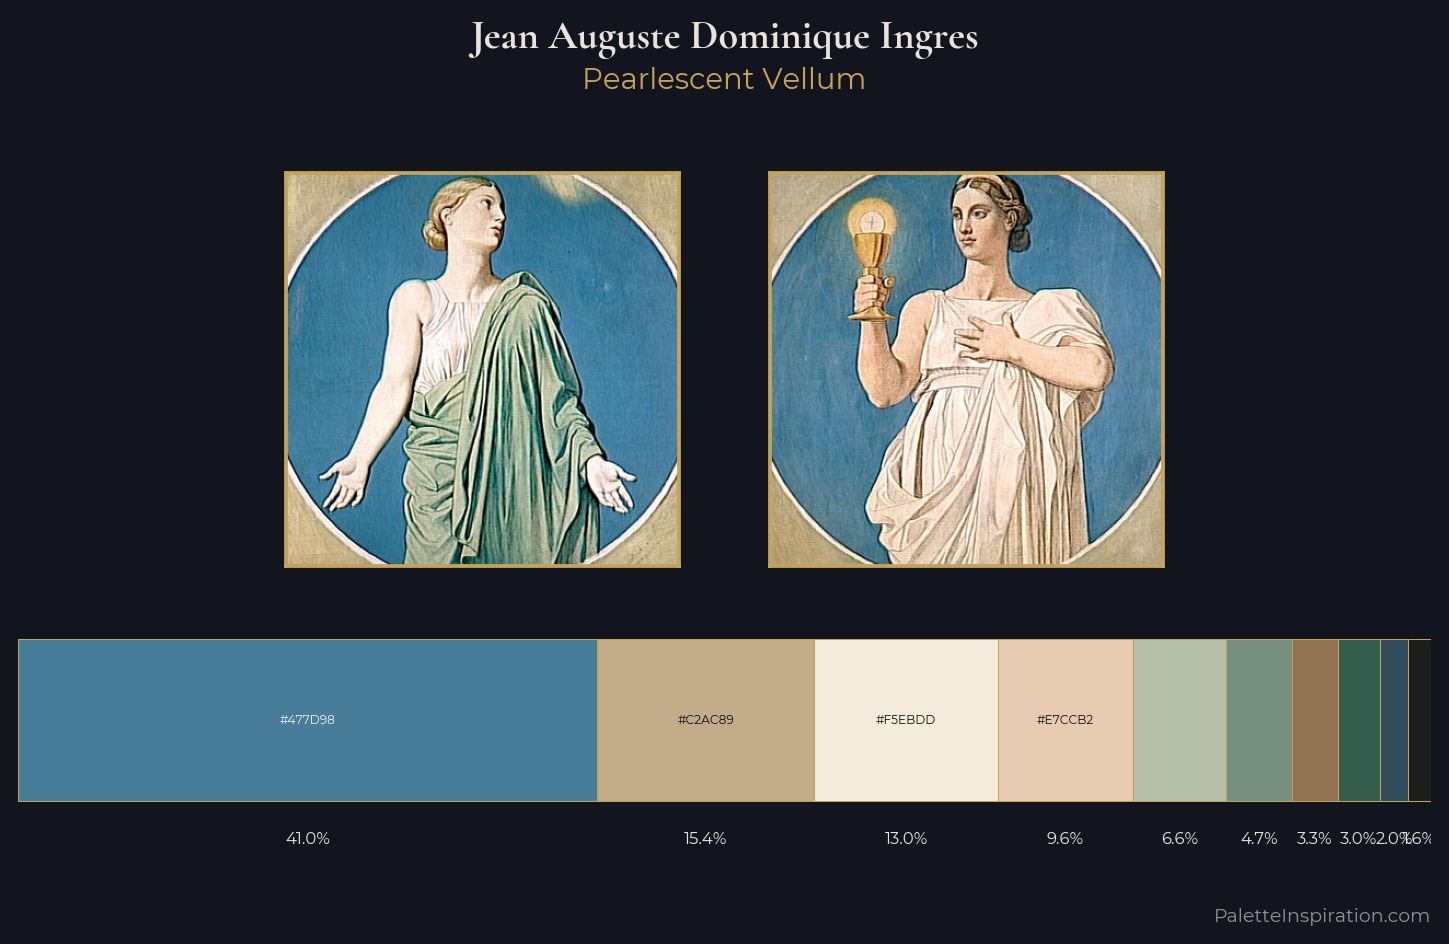
Task: Click the 3.3% percentage label
Action: point(1314,838)
